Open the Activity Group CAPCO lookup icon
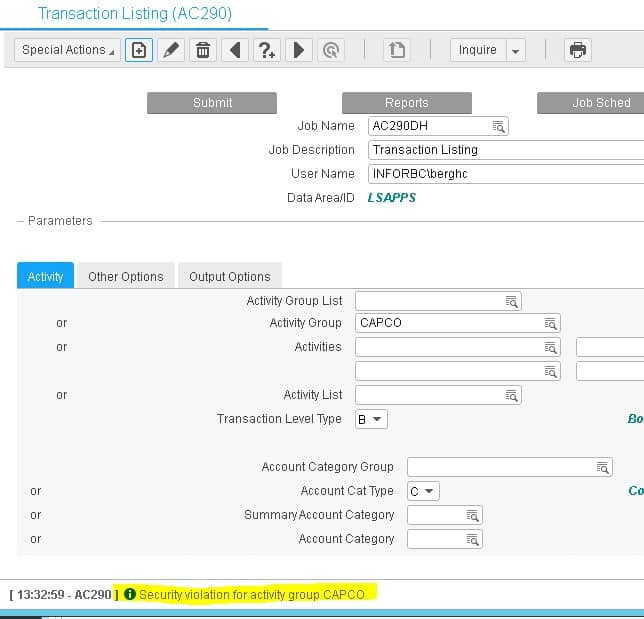This screenshot has height=619, width=644. tap(550, 324)
